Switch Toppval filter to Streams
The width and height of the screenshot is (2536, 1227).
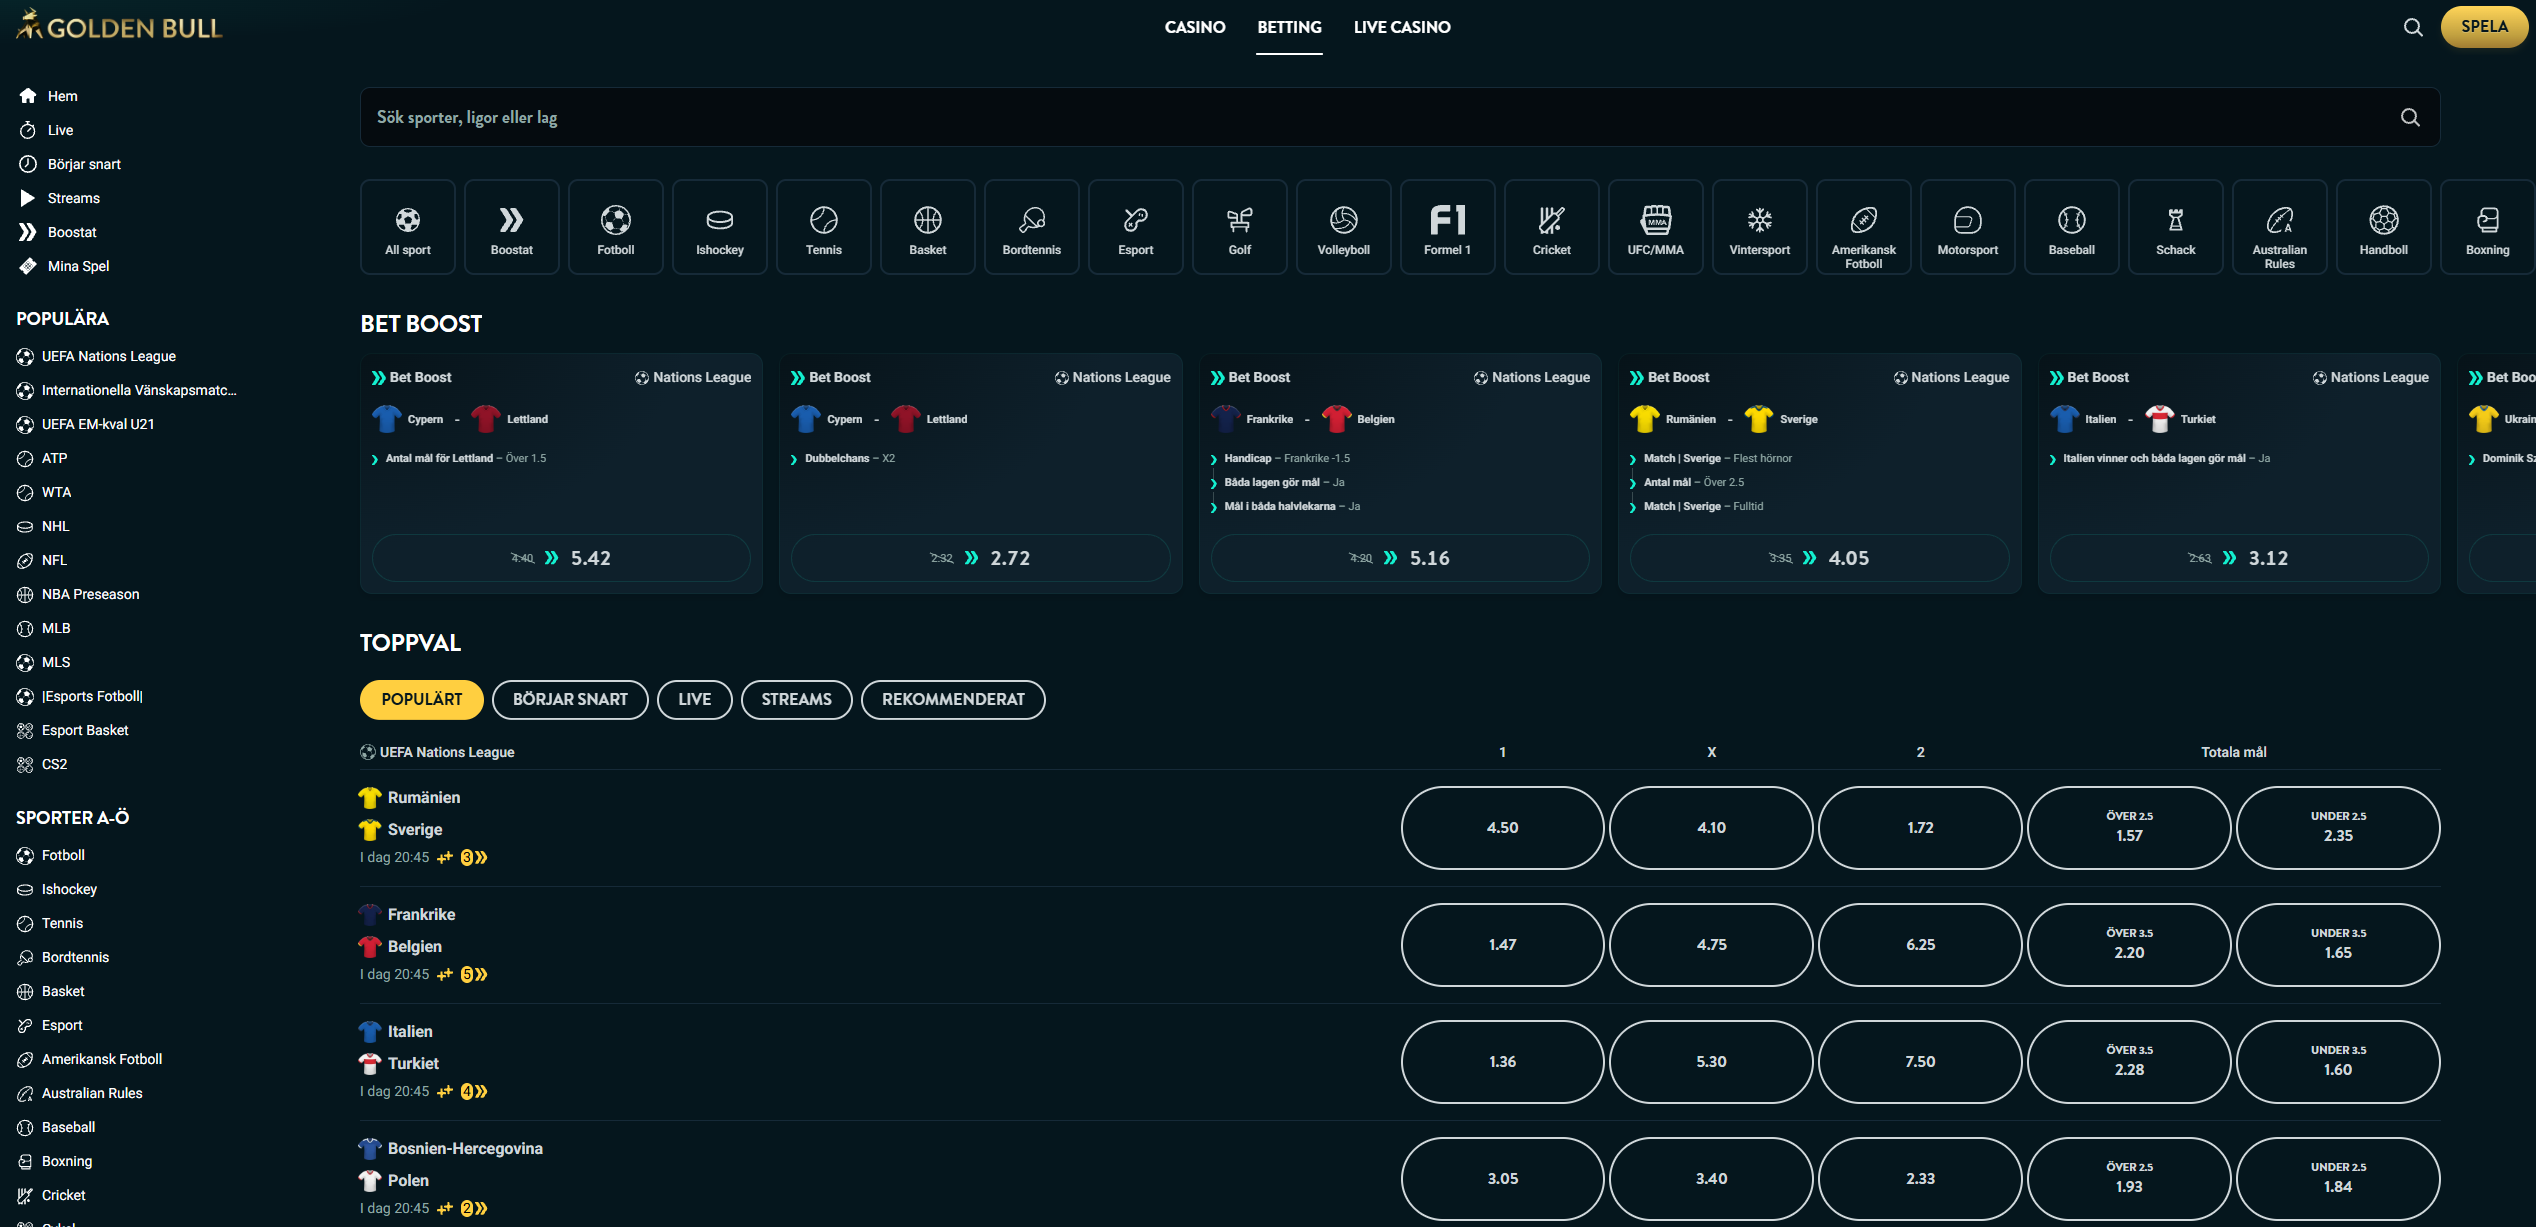point(797,700)
